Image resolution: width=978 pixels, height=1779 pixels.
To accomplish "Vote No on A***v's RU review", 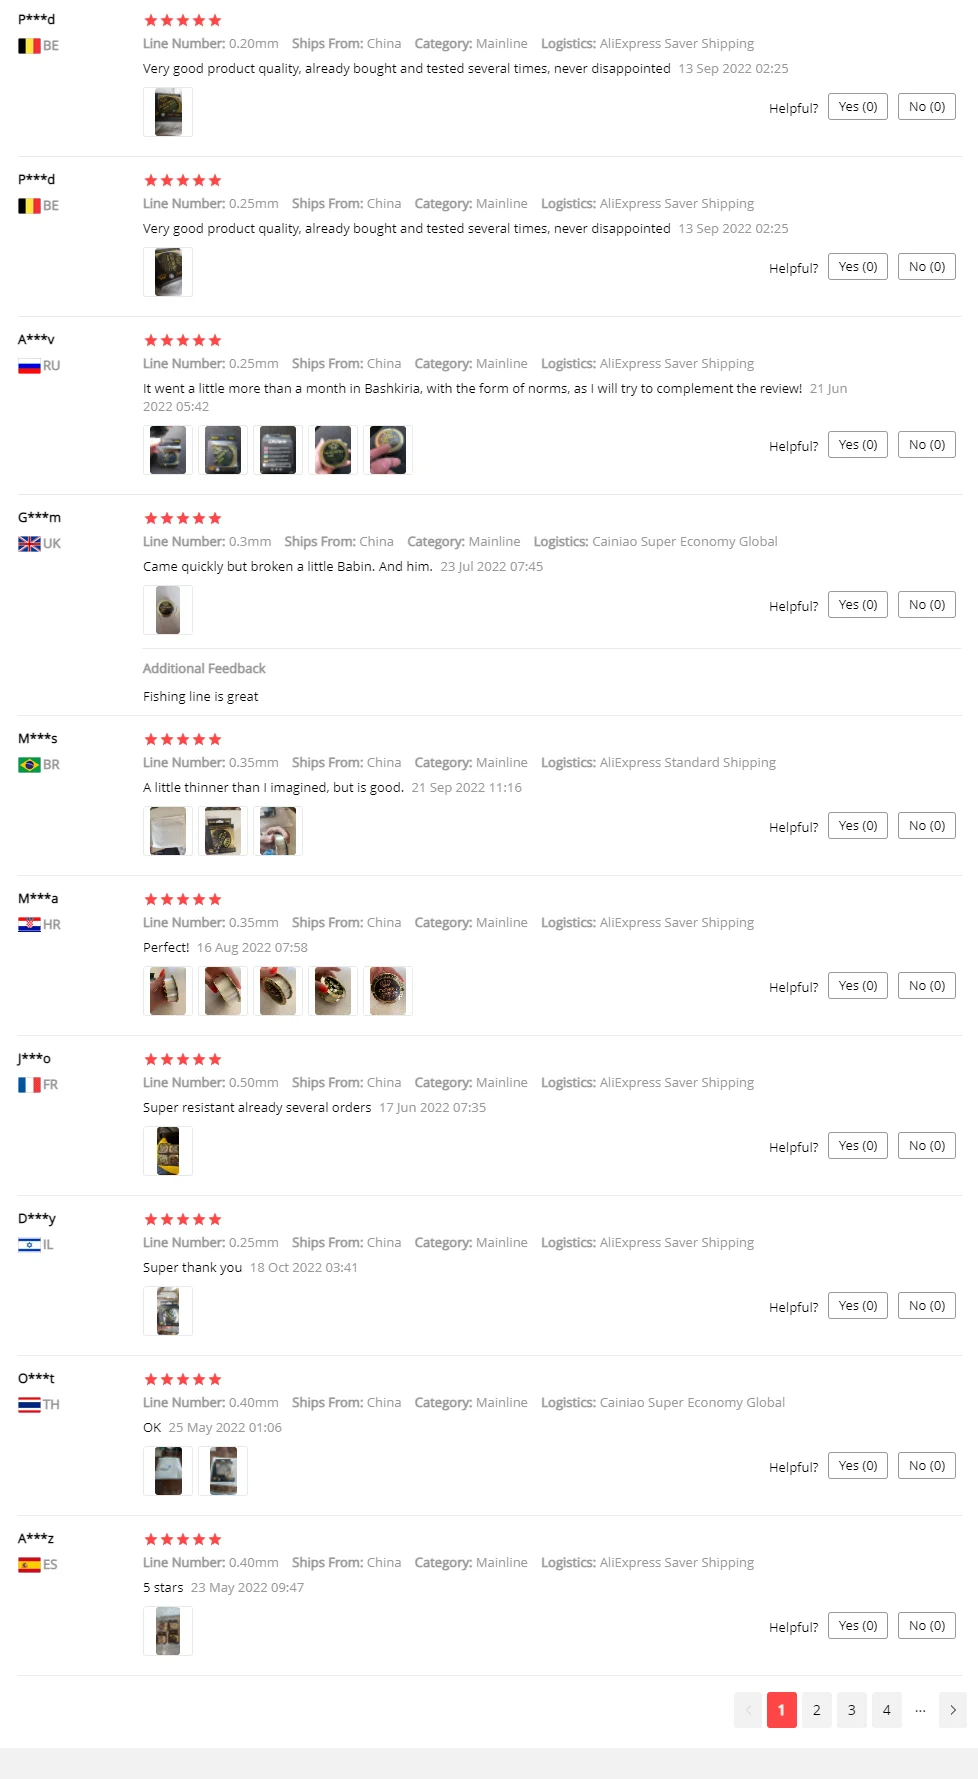I will click(926, 445).
